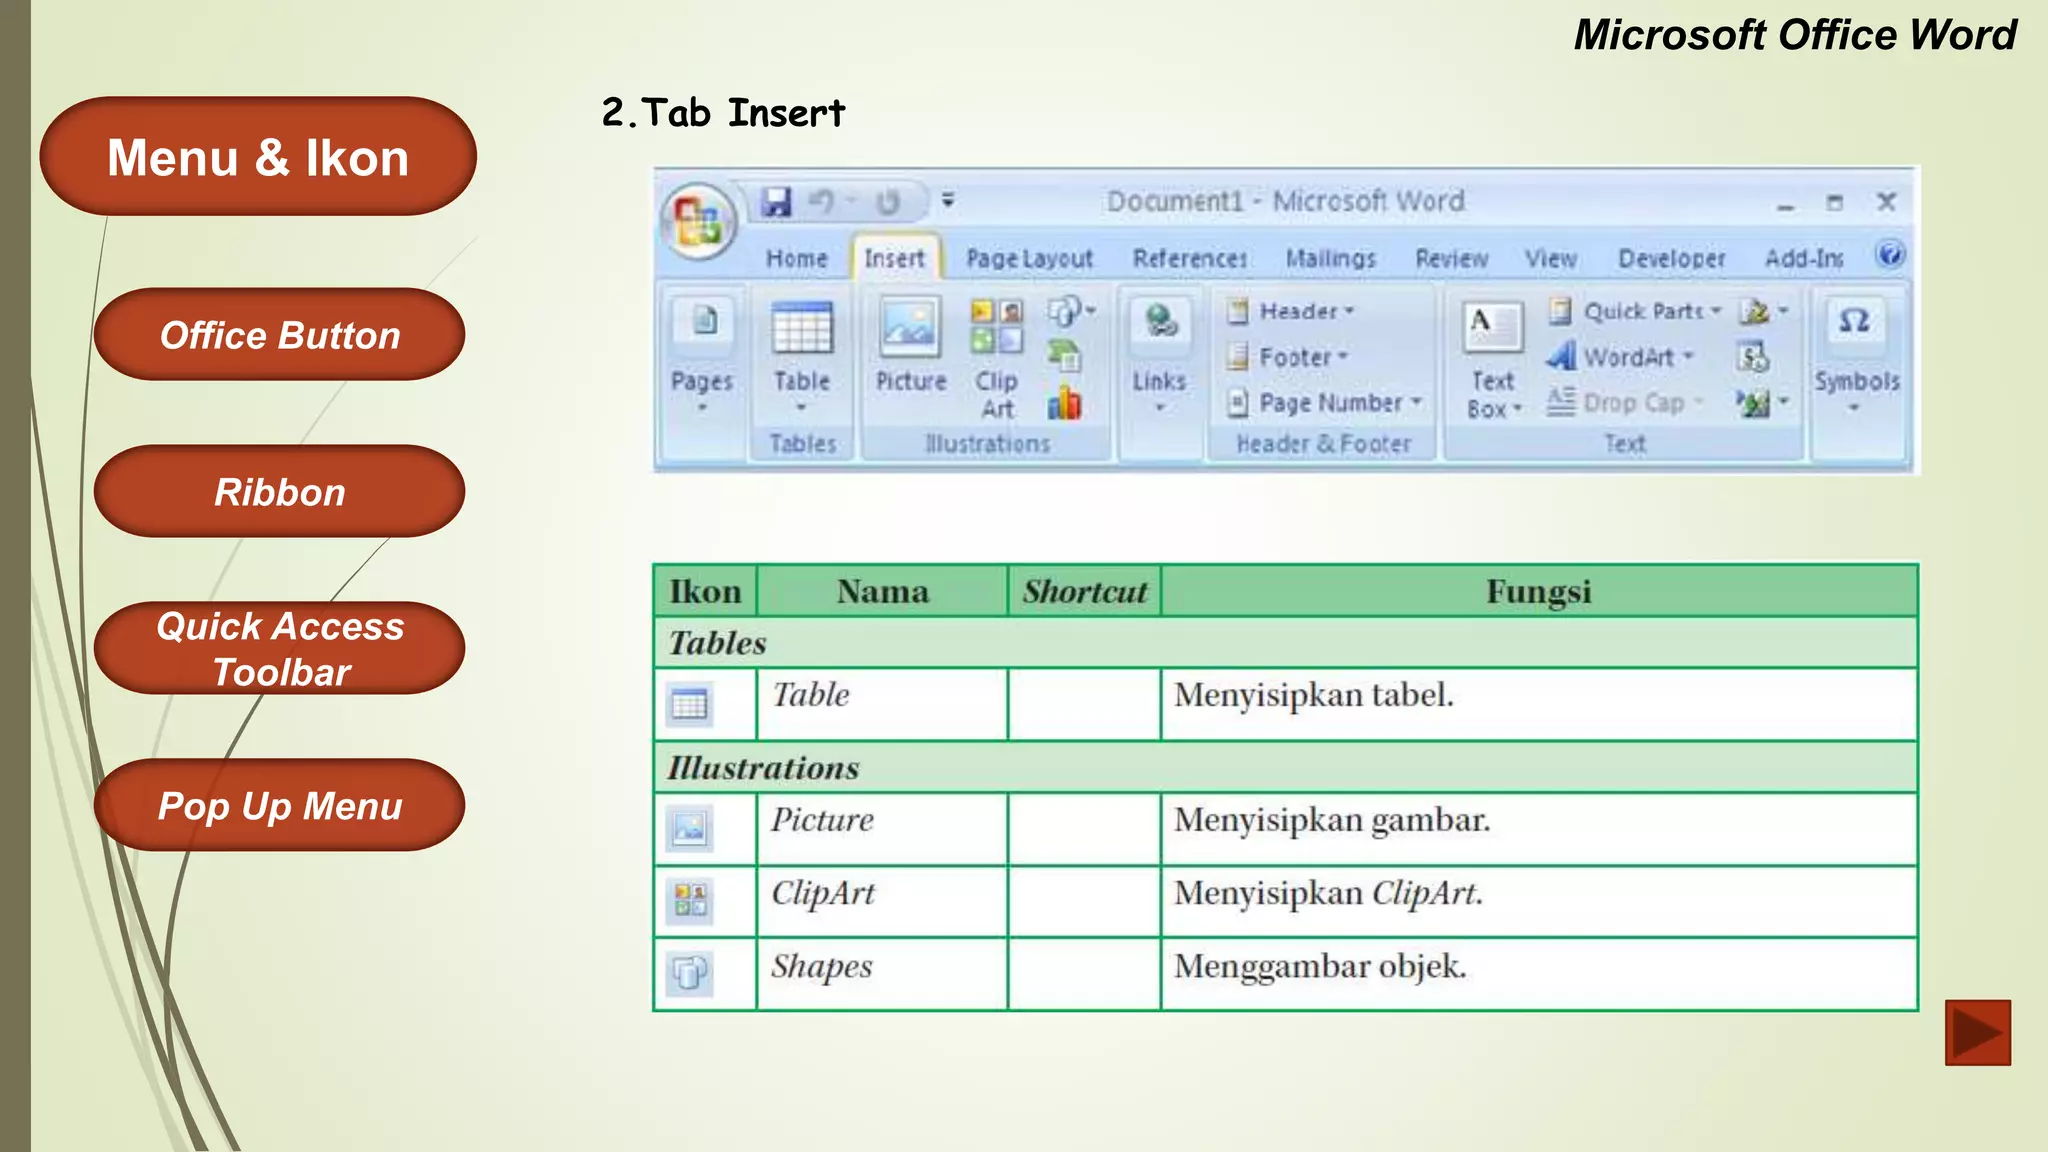
Task: Open the Page Number dropdown
Action: [x=1324, y=403]
